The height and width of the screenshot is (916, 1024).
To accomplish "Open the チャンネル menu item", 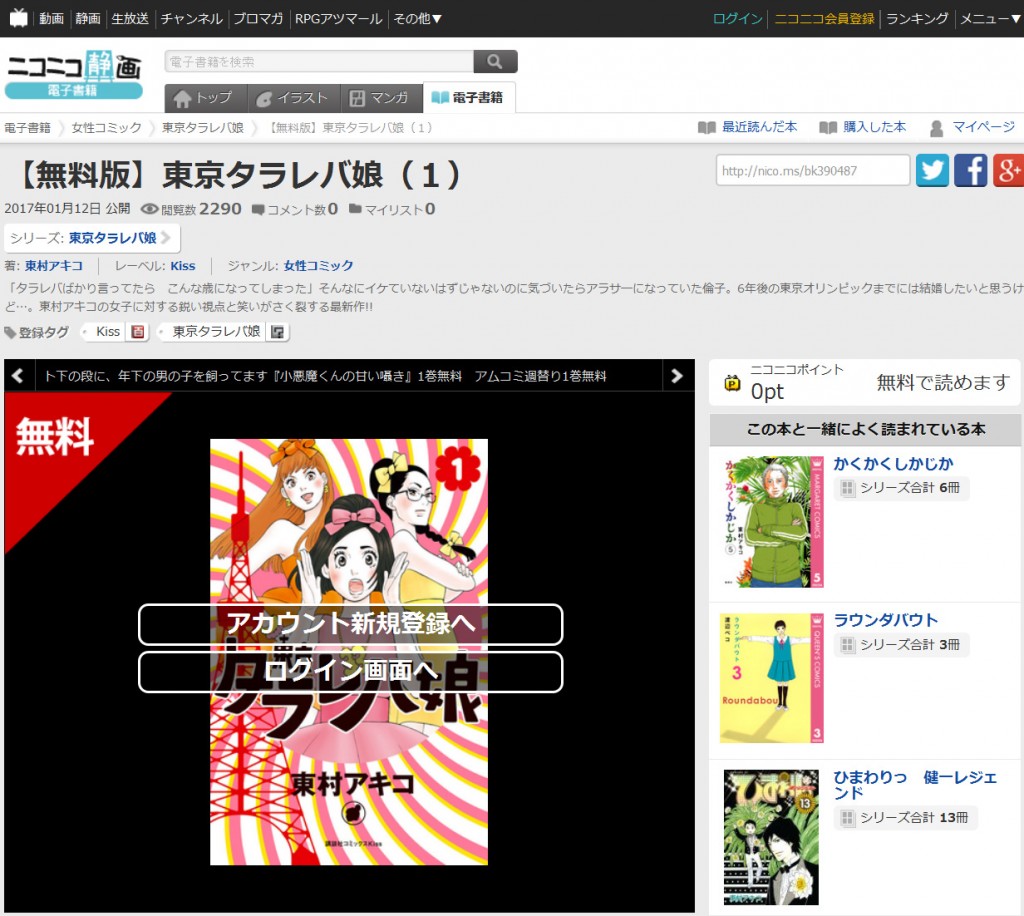I will pyautogui.click(x=191, y=18).
